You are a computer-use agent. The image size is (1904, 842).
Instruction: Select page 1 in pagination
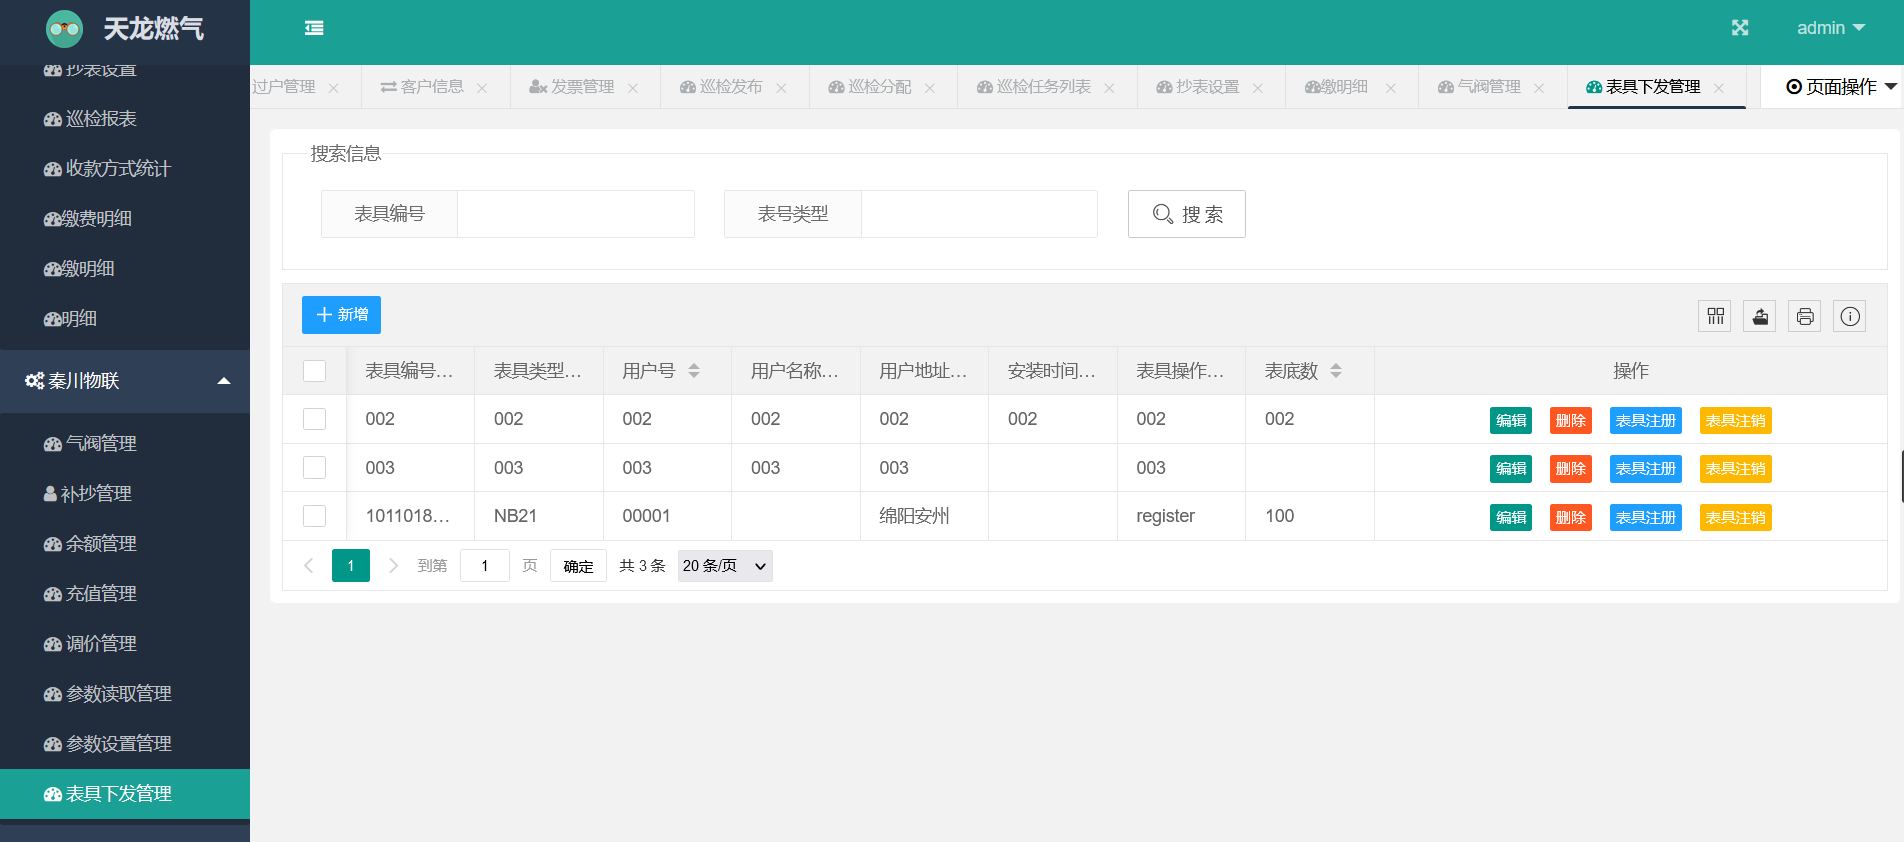[x=351, y=566]
